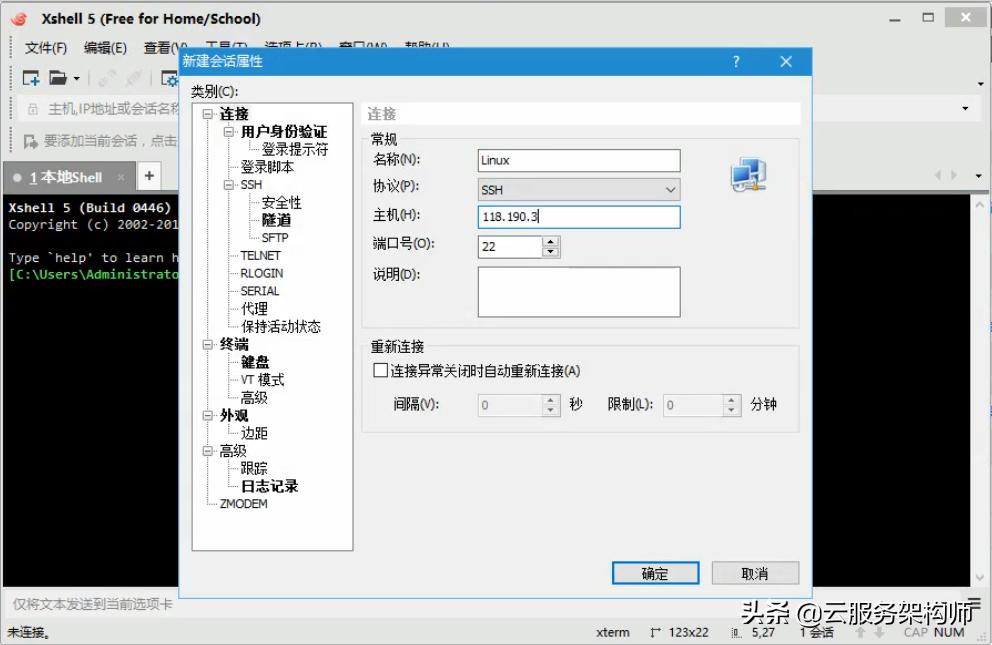Switch to the 本地Shell tab
The height and width of the screenshot is (645, 992).
[x=65, y=177]
